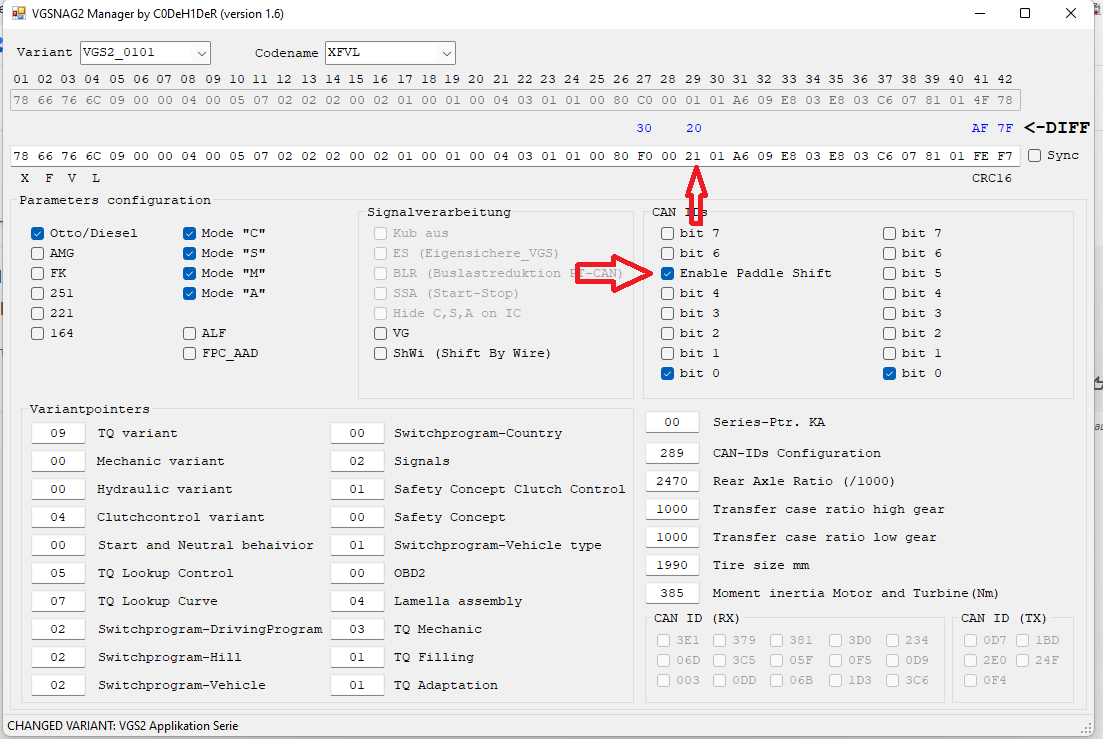Viewport: 1103px width, 739px height.
Task: Click the VGSNAG2 Manager app icon in title bar
Action: (x=18, y=14)
